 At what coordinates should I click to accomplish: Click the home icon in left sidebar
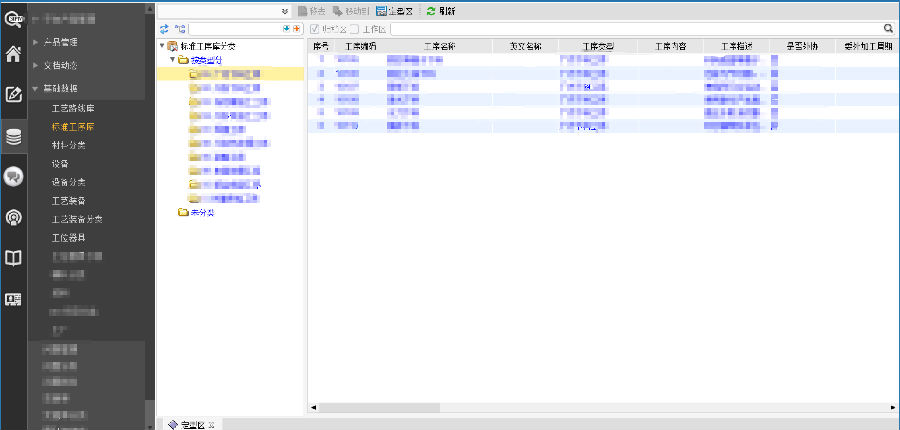13,54
